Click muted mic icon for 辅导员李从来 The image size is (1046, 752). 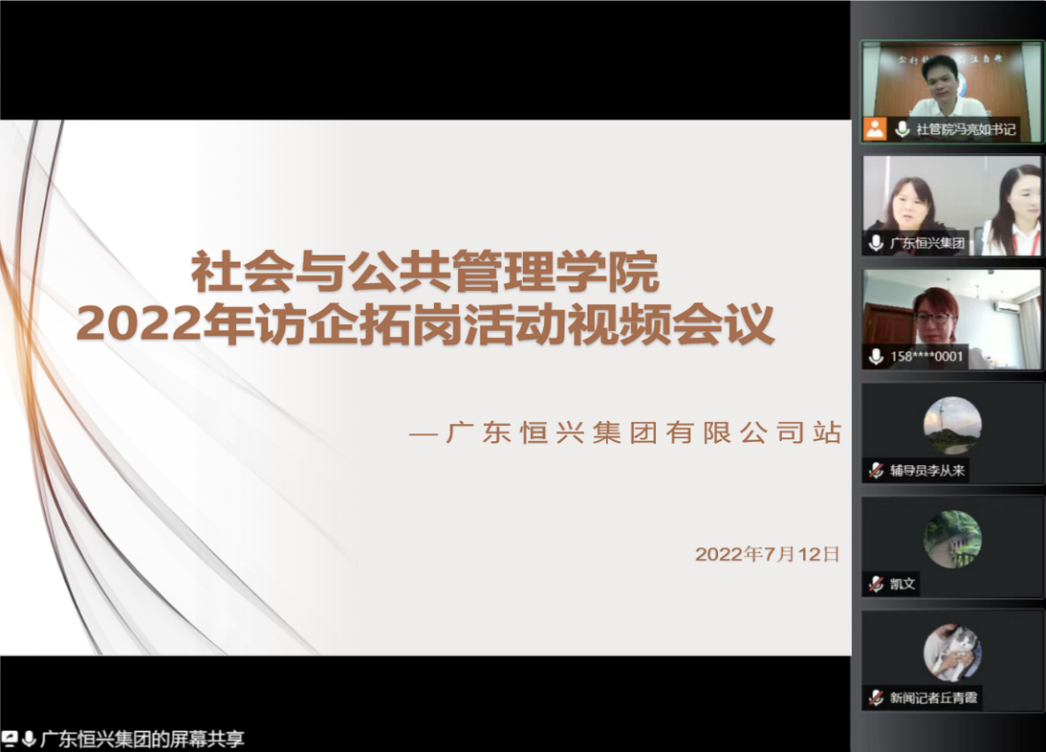click(876, 471)
